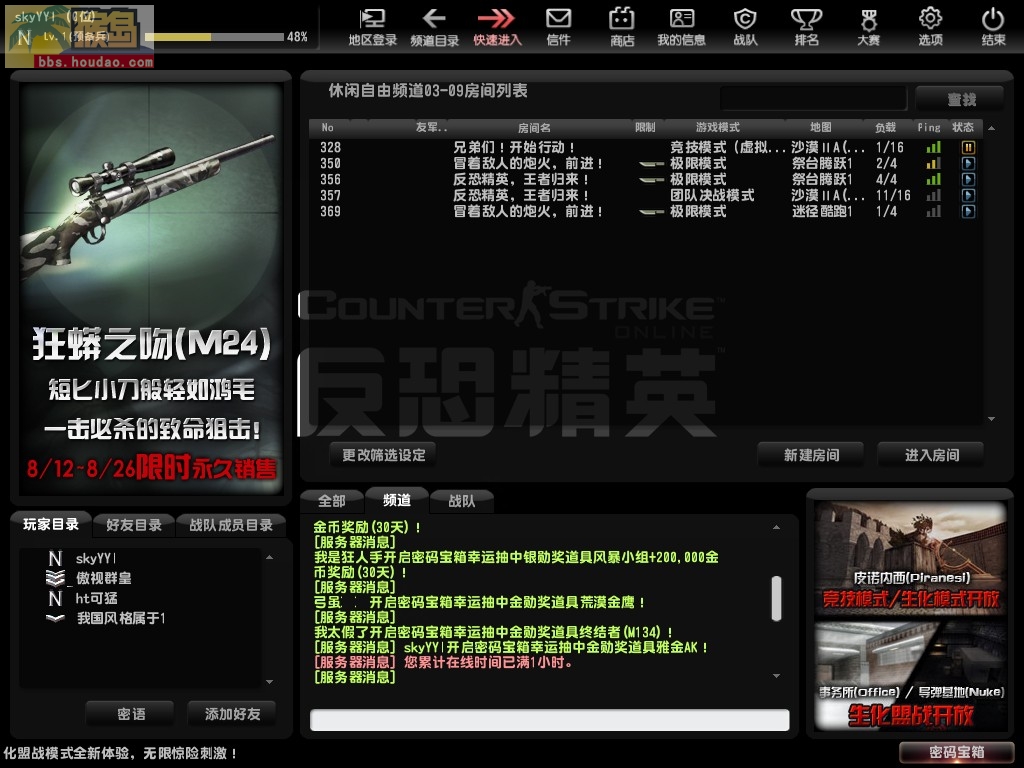
Task: Click the 快速进入 quick join arrow
Action: click(497, 27)
